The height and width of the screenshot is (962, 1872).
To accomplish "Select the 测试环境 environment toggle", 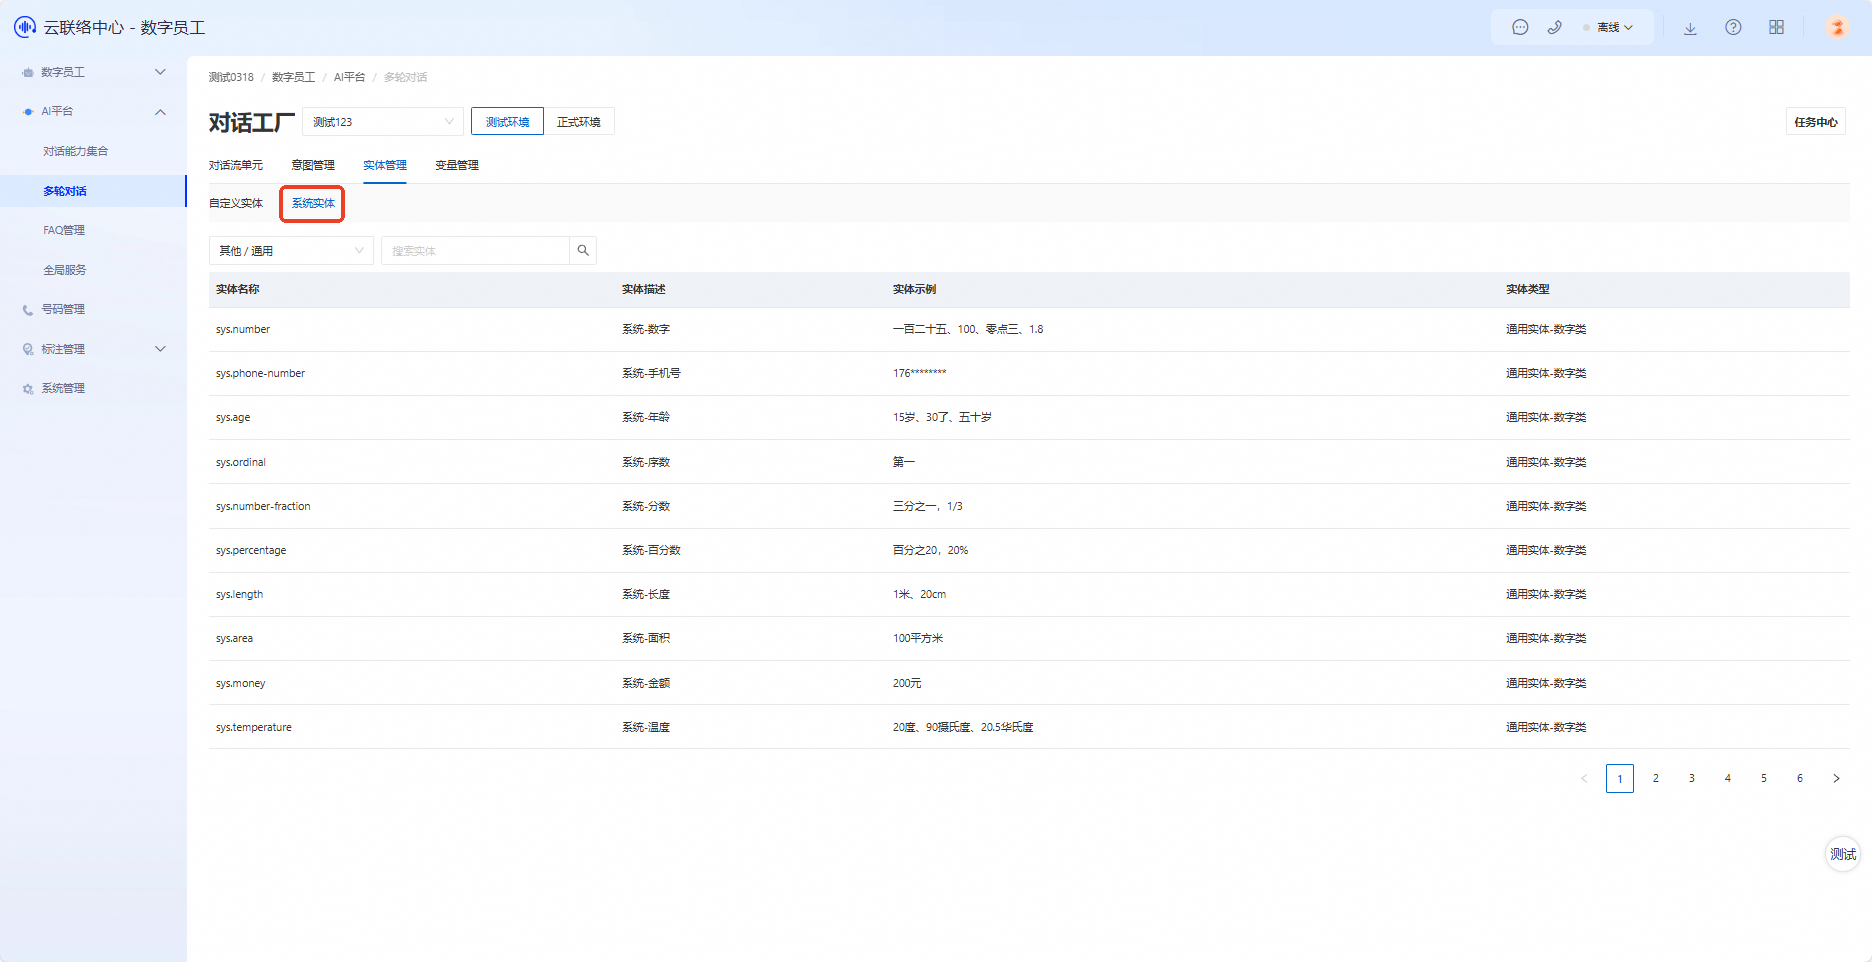I will click(x=507, y=122).
